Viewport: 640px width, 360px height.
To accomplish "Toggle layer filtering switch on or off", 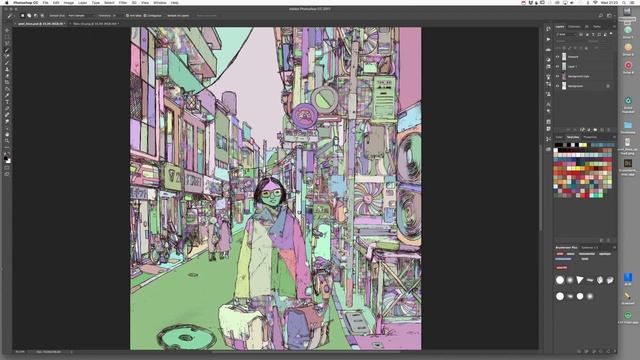I will click(x=611, y=33).
